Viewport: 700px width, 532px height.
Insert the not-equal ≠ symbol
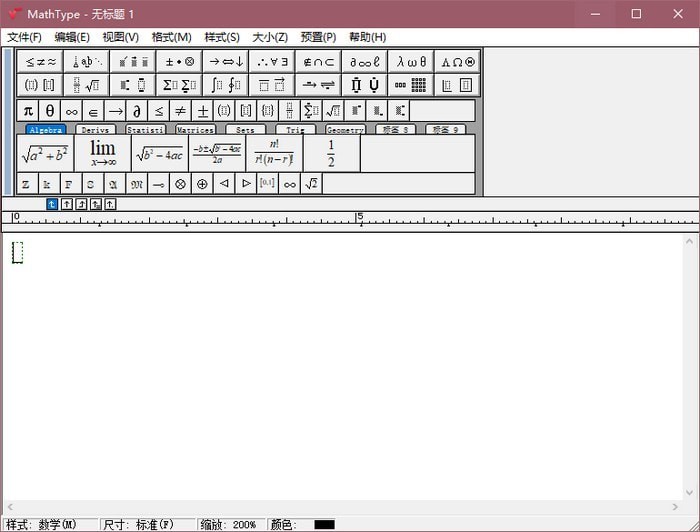[x=181, y=111]
